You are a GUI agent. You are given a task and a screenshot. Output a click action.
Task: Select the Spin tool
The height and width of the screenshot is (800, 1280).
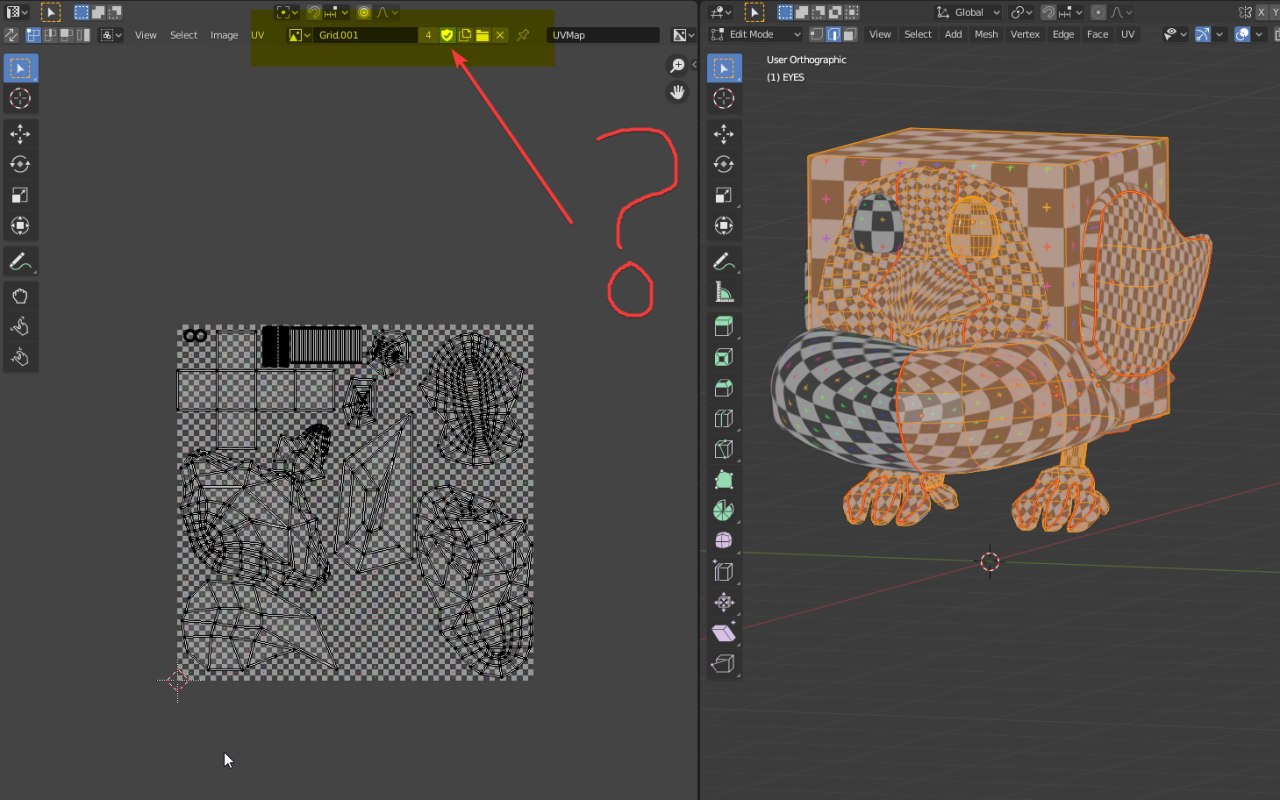[x=724, y=511]
